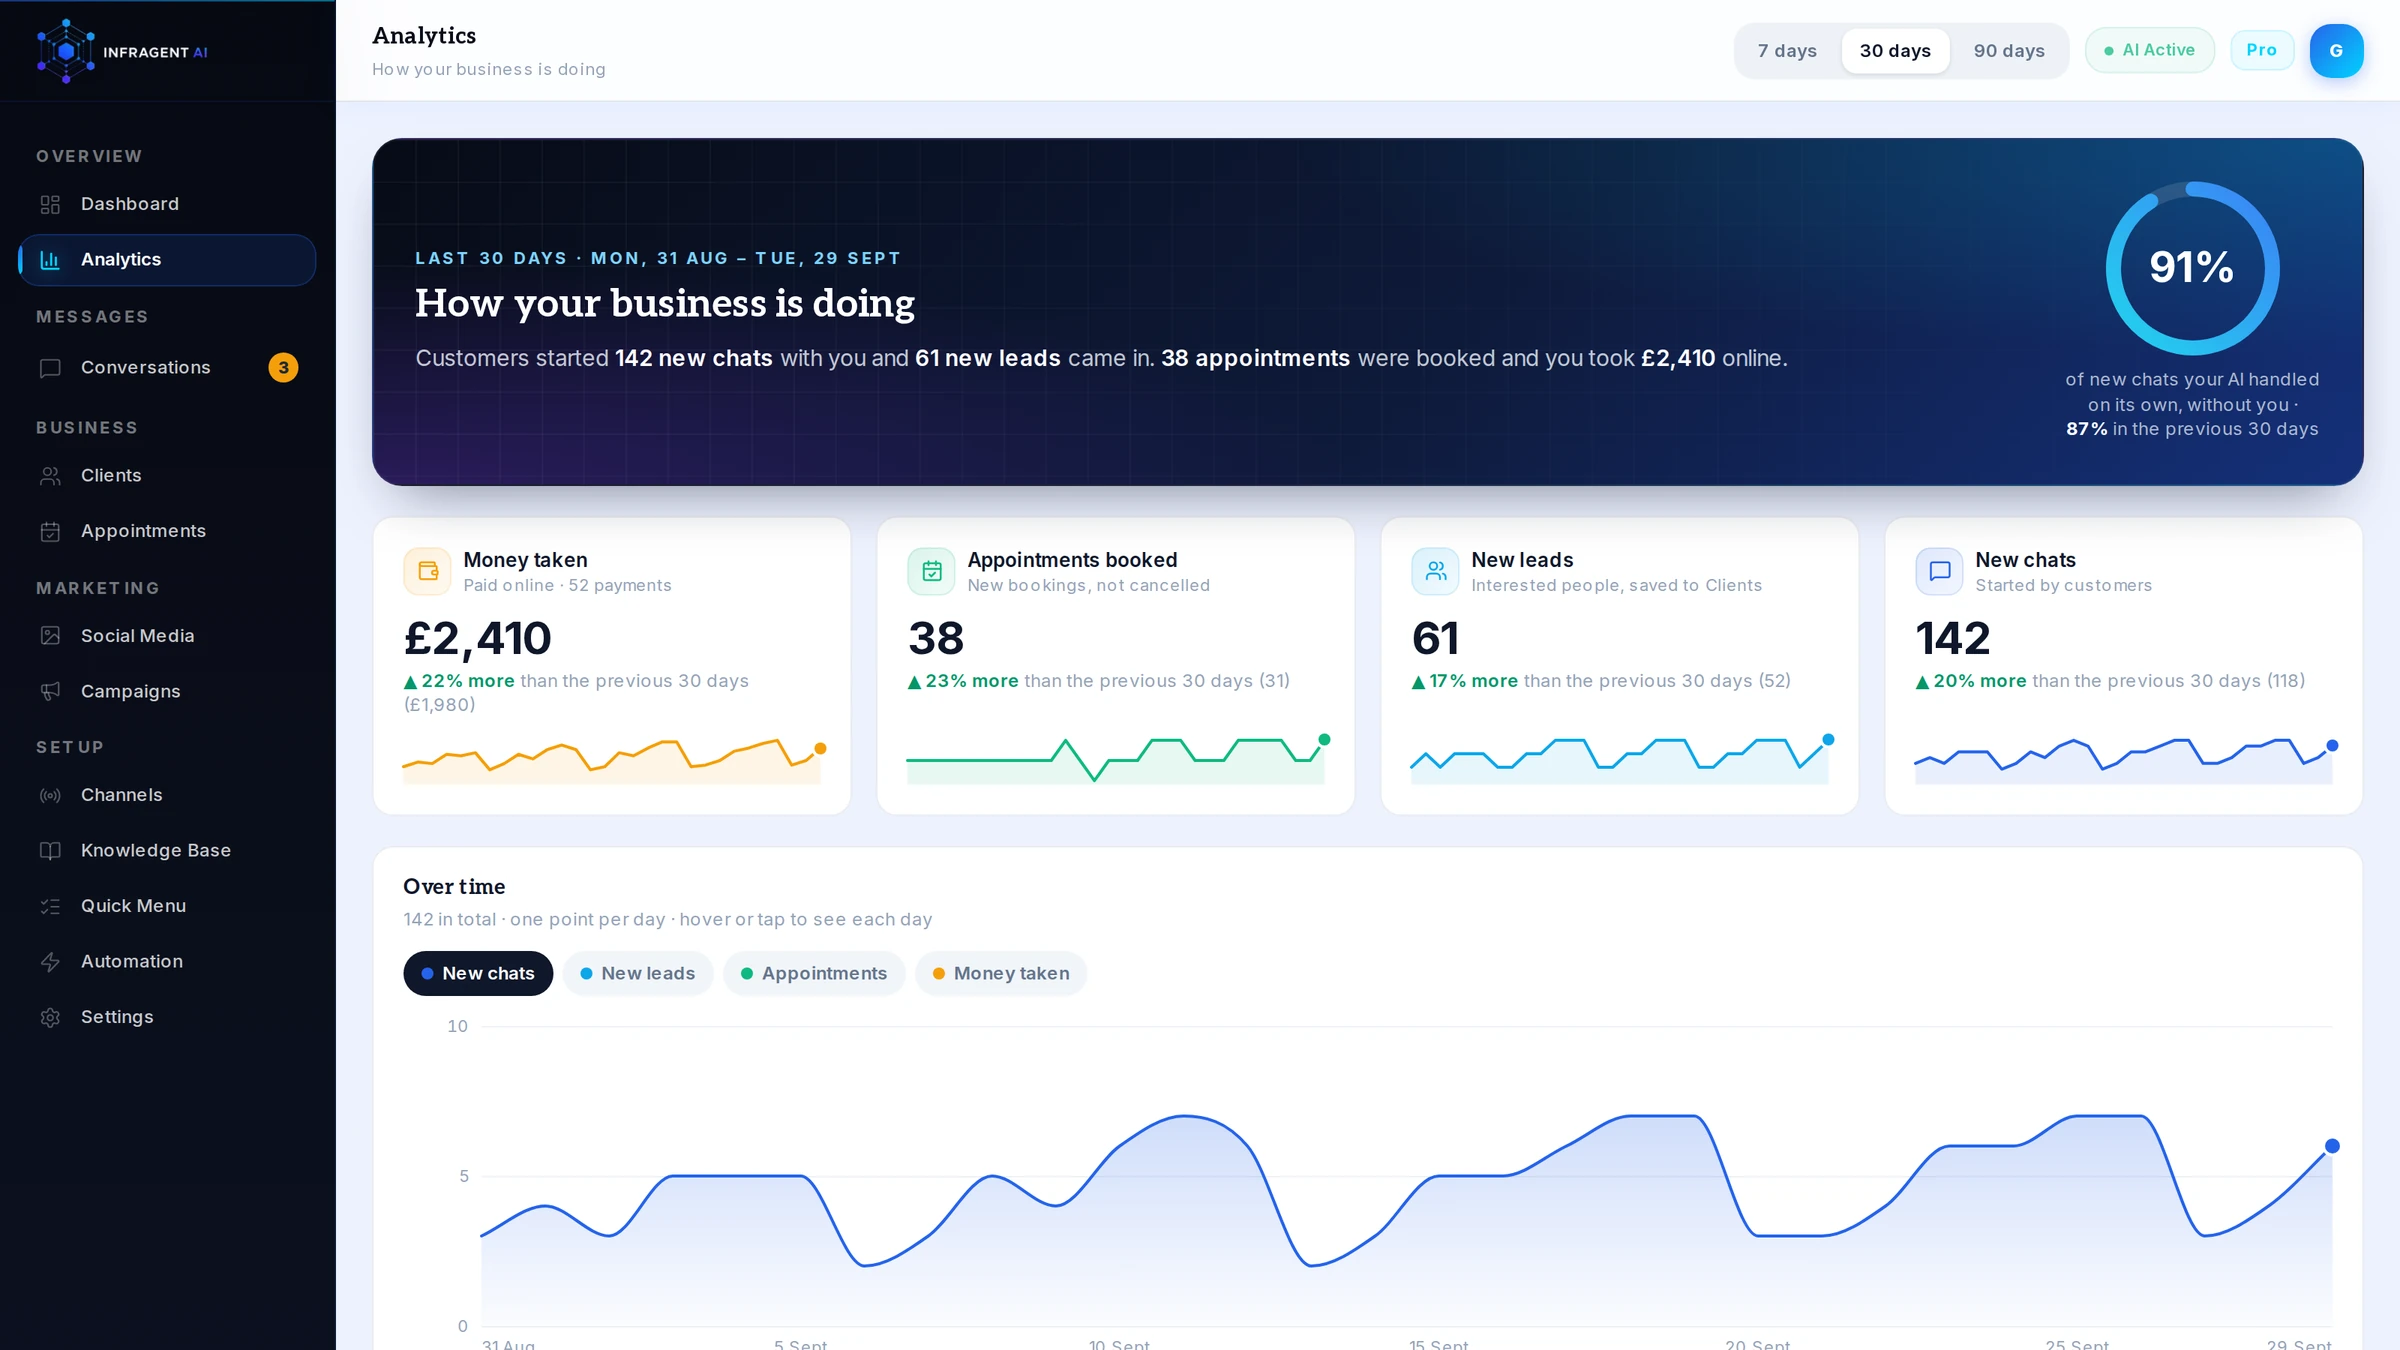The height and width of the screenshot is (1350, 2400).
Task: Click the Appointments booked calendar-check icon
Action: click(932, 571)
